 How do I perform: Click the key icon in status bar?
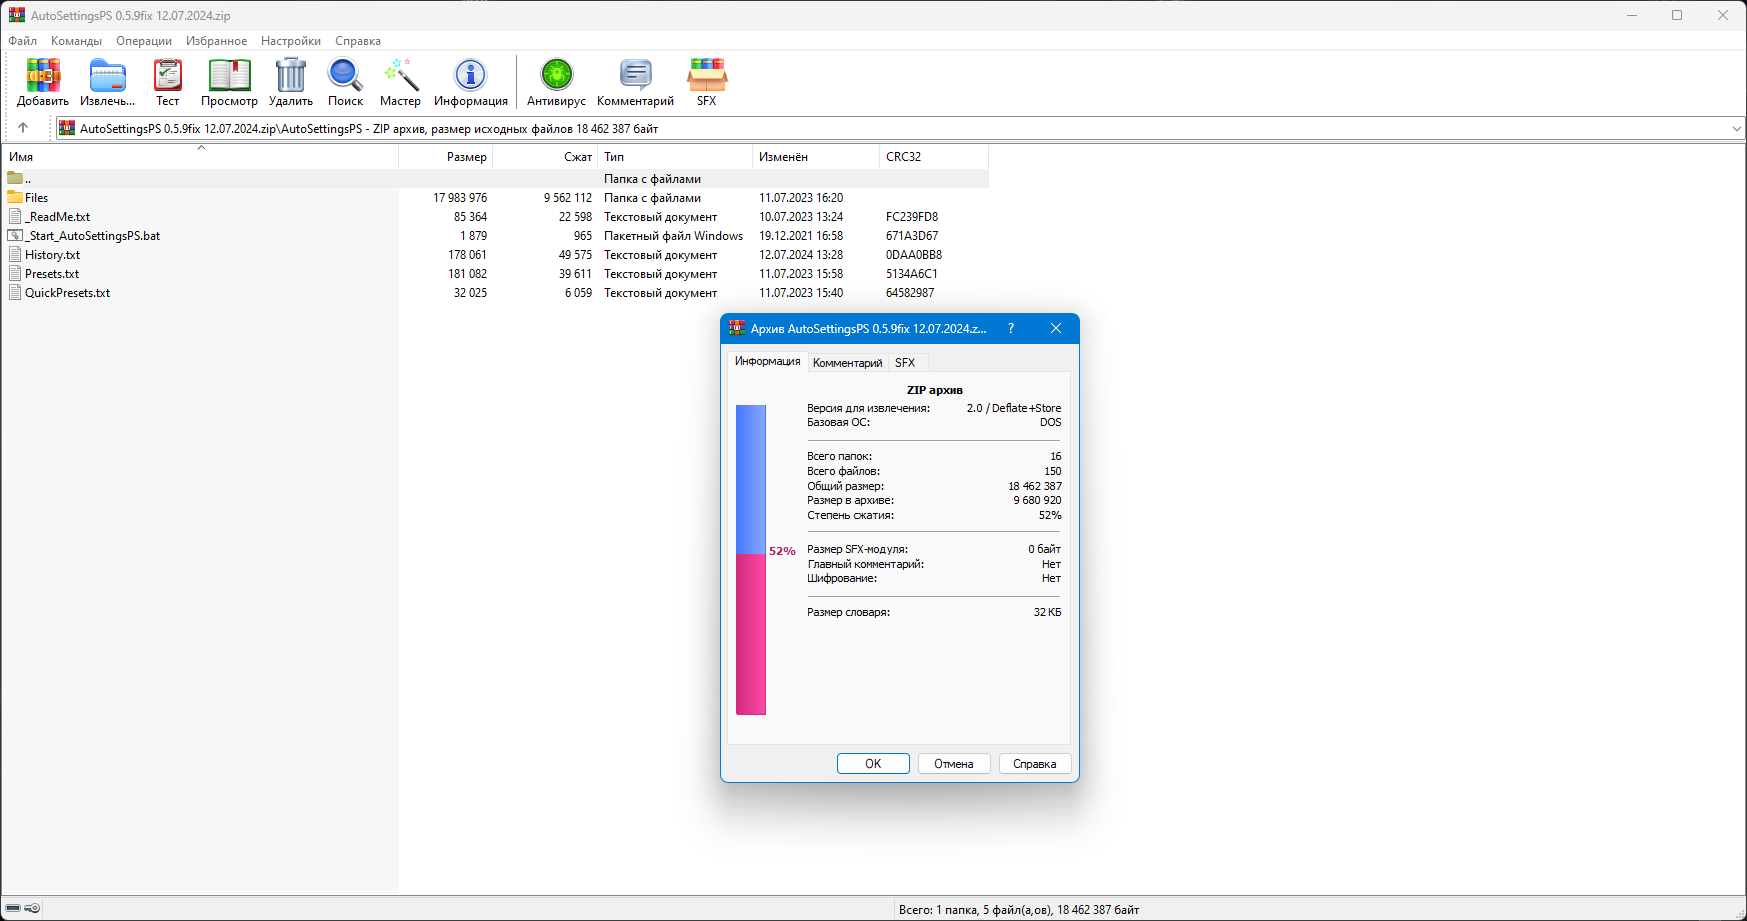coord(32,909)
